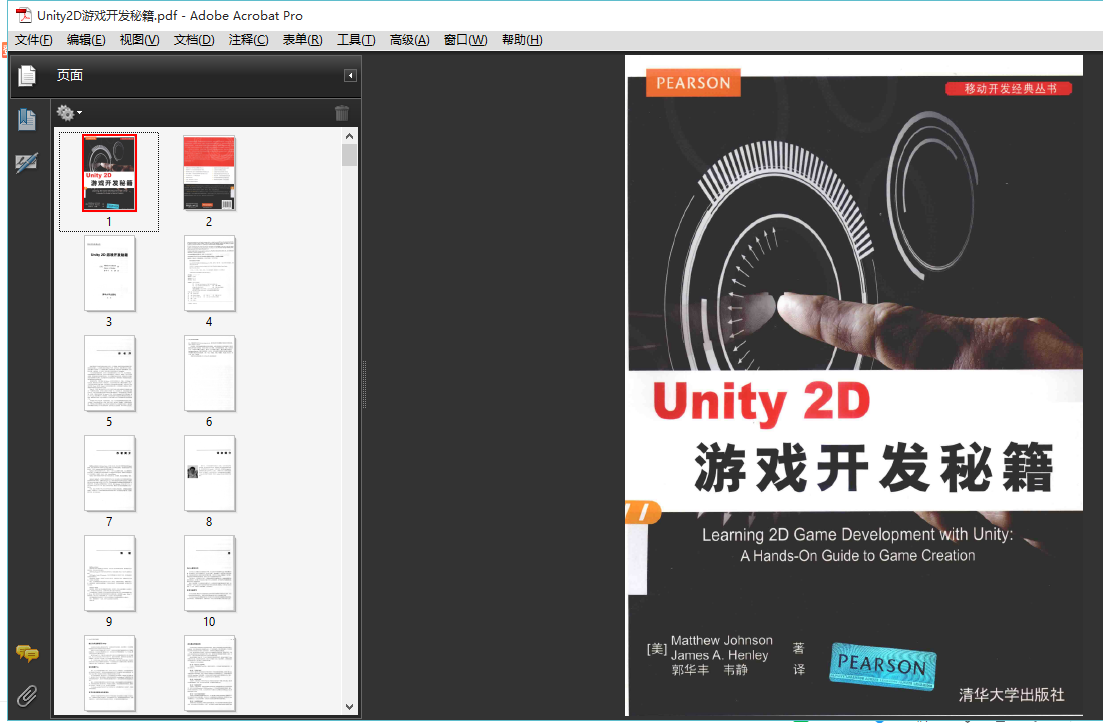The image size is (1103, 724).
Task: Select page 4 thumbnail
Action: [x=209, y=273]
